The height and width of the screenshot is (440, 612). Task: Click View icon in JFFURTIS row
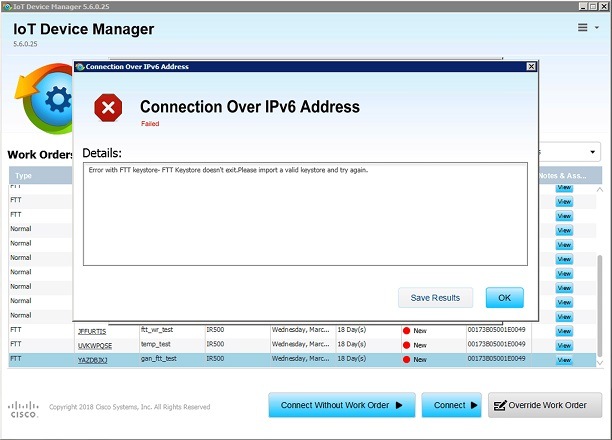tap(564, 331)
